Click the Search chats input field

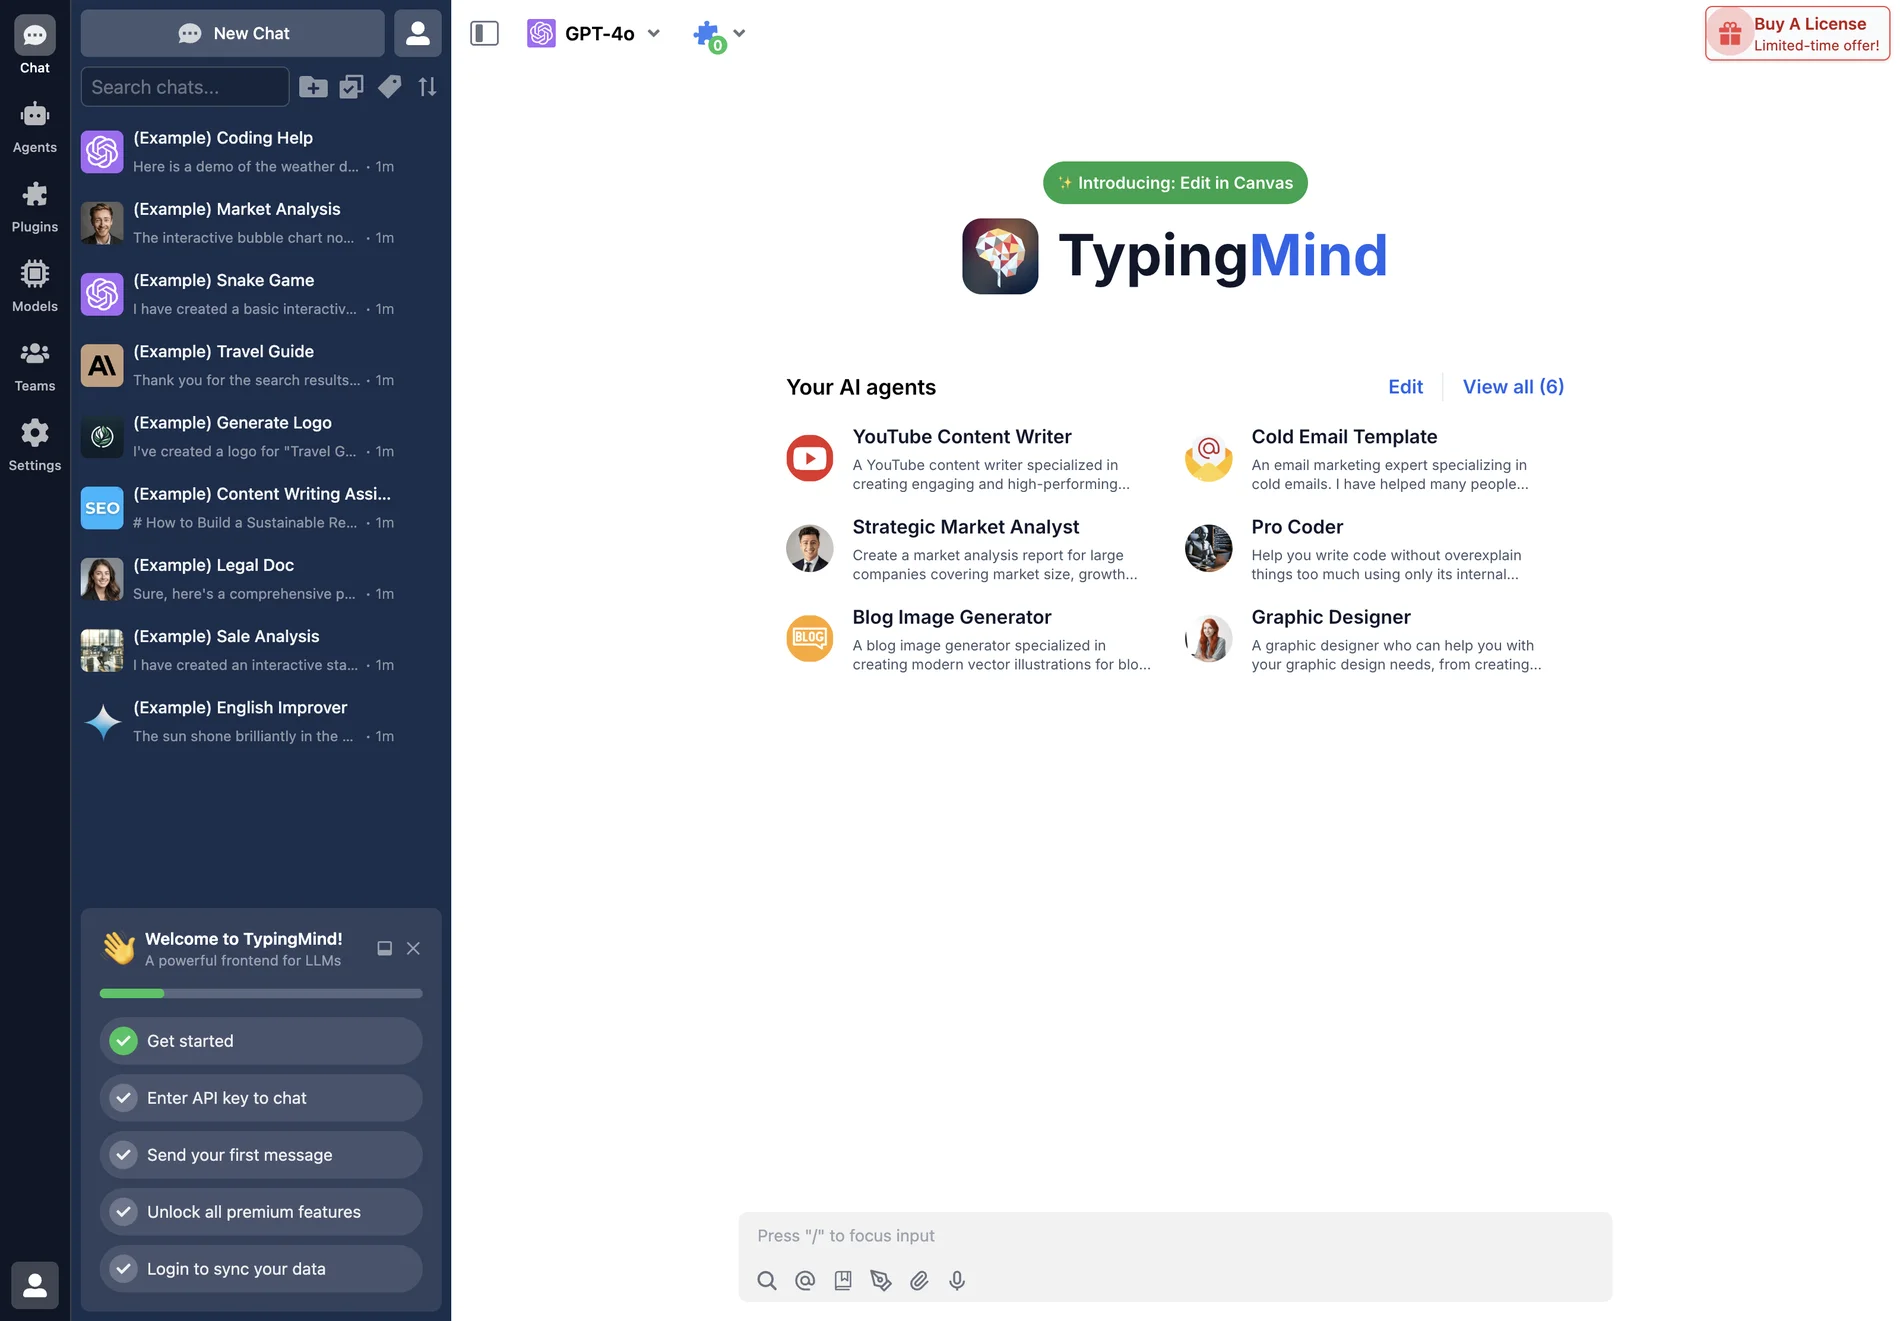pyautogui.click(x=185, y=87)
